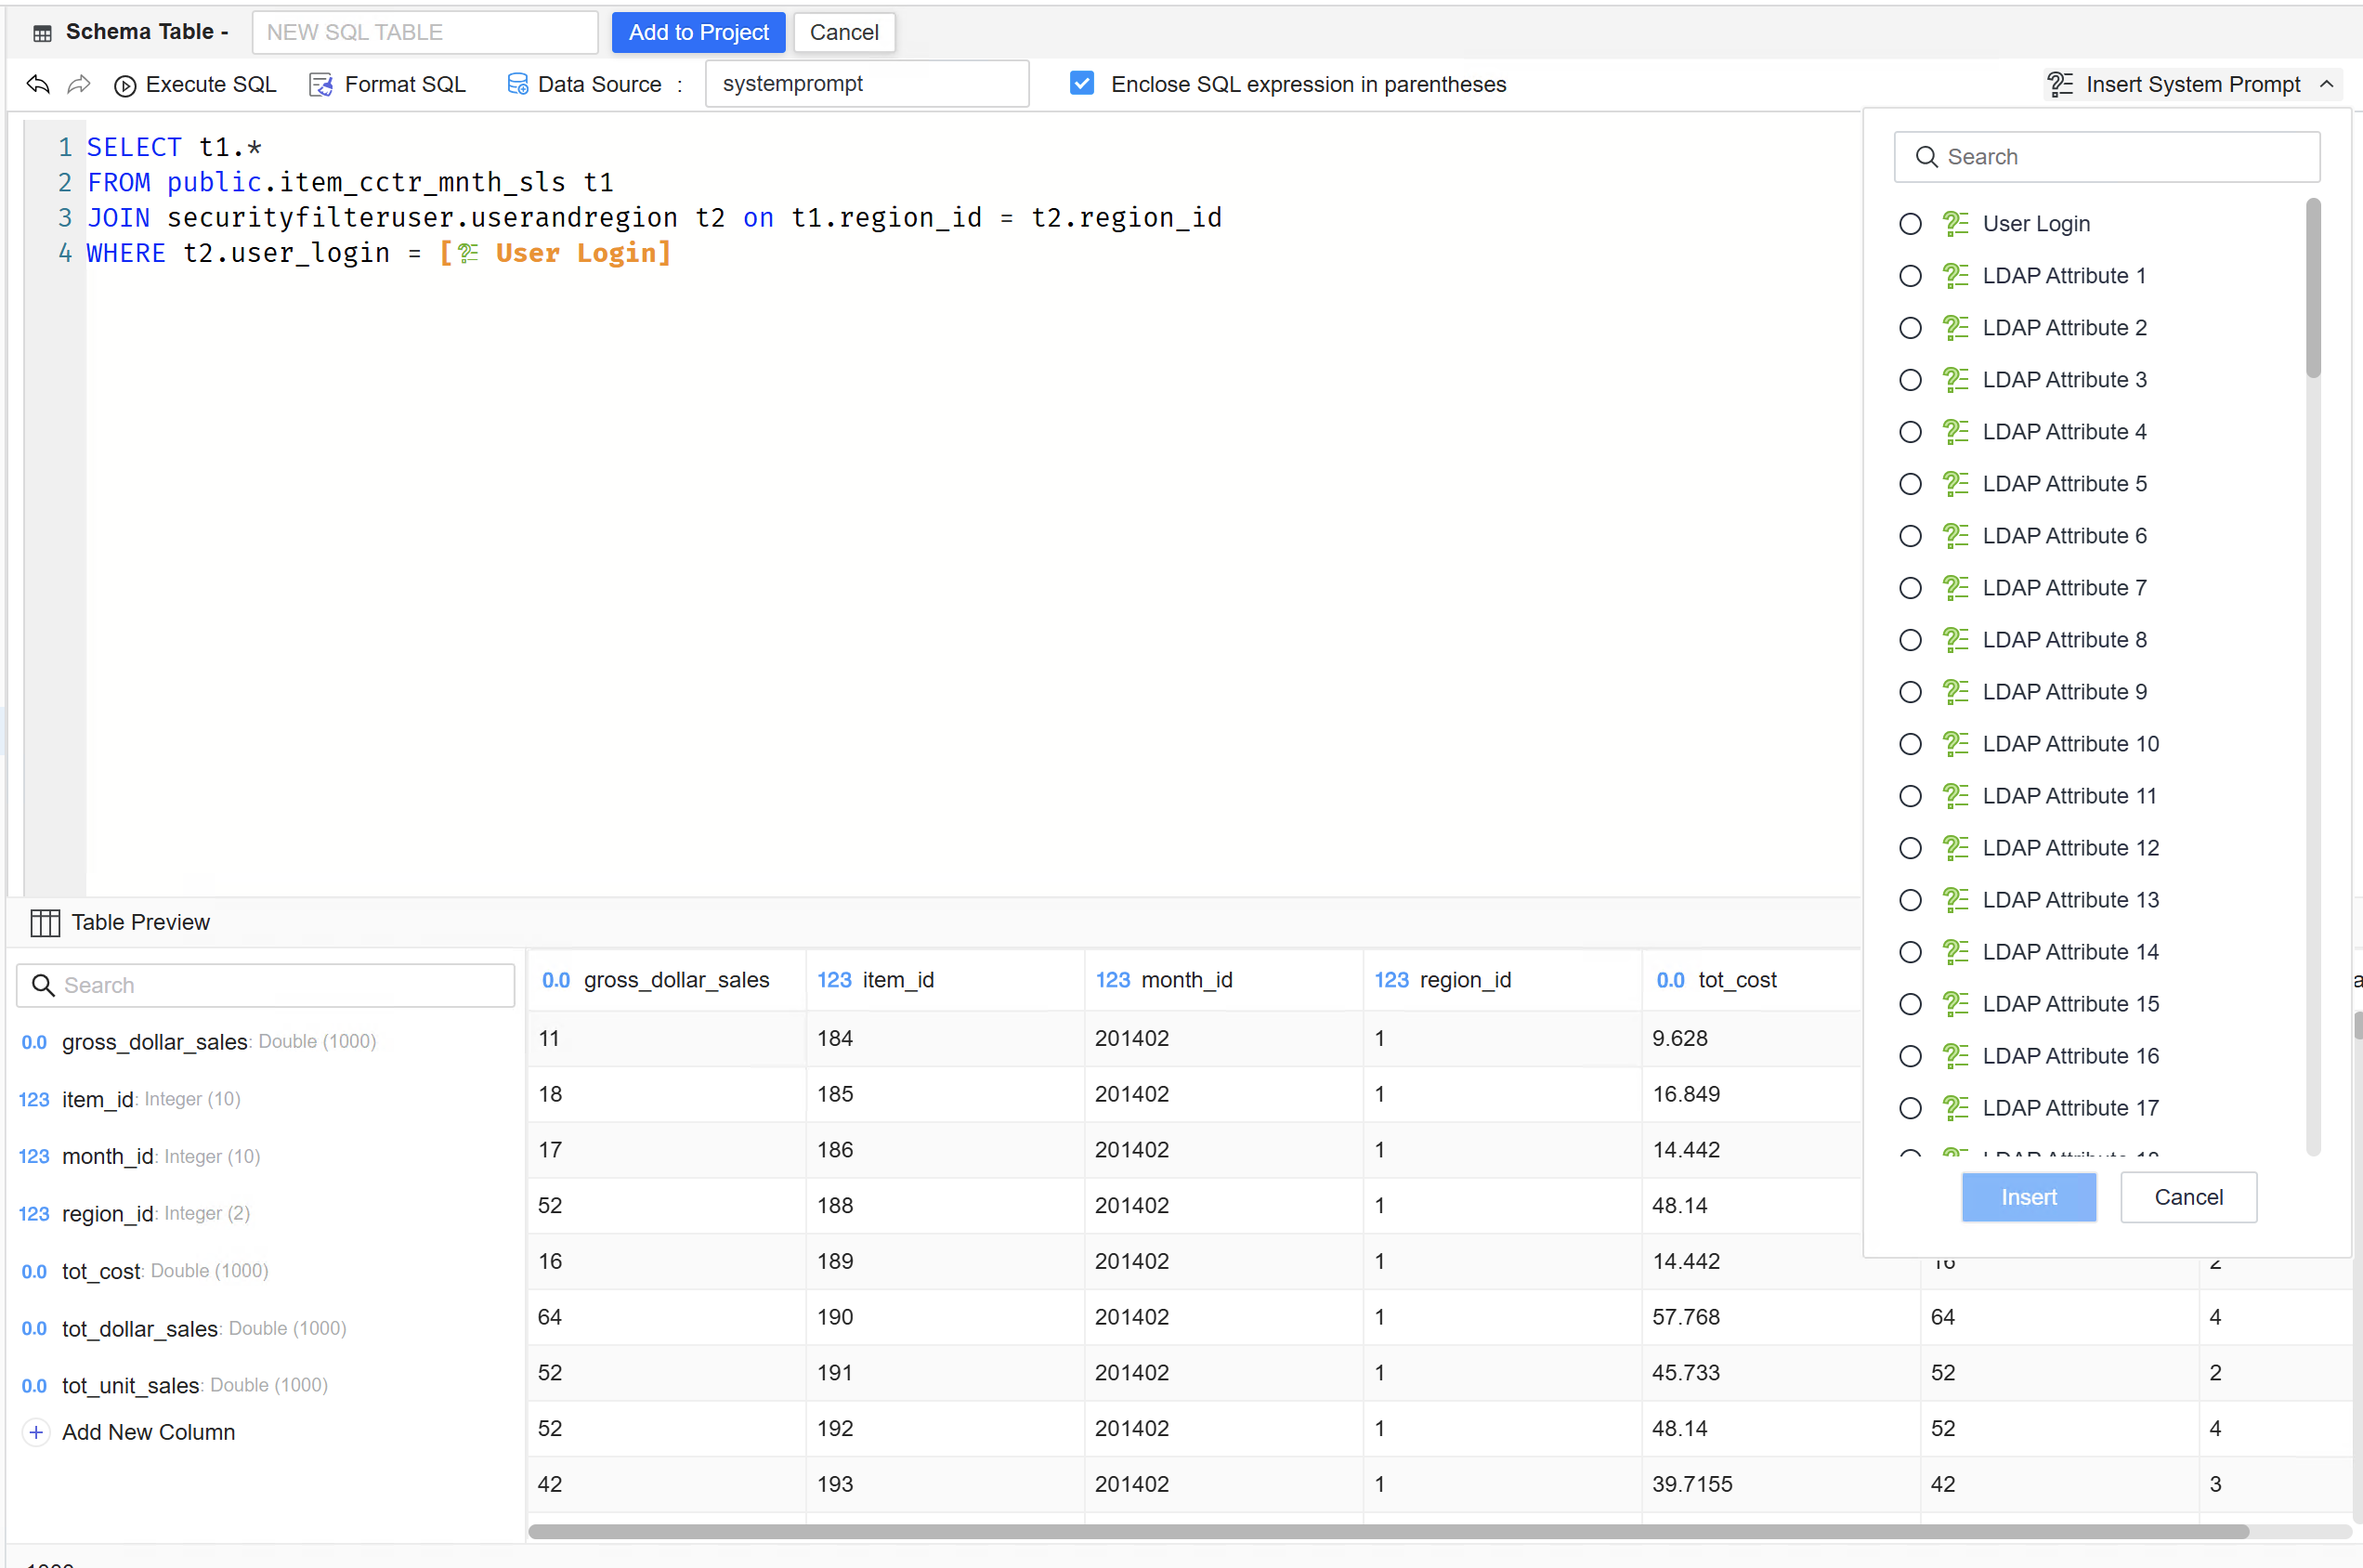Click the undo arrow icon
The image size is (2363, 1568).
(x=38, y=85)
